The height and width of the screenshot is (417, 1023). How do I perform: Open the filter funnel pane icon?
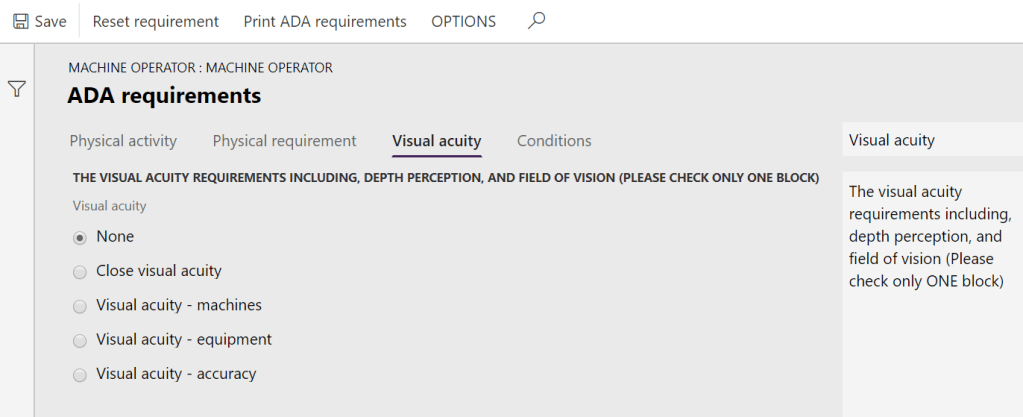17,89
